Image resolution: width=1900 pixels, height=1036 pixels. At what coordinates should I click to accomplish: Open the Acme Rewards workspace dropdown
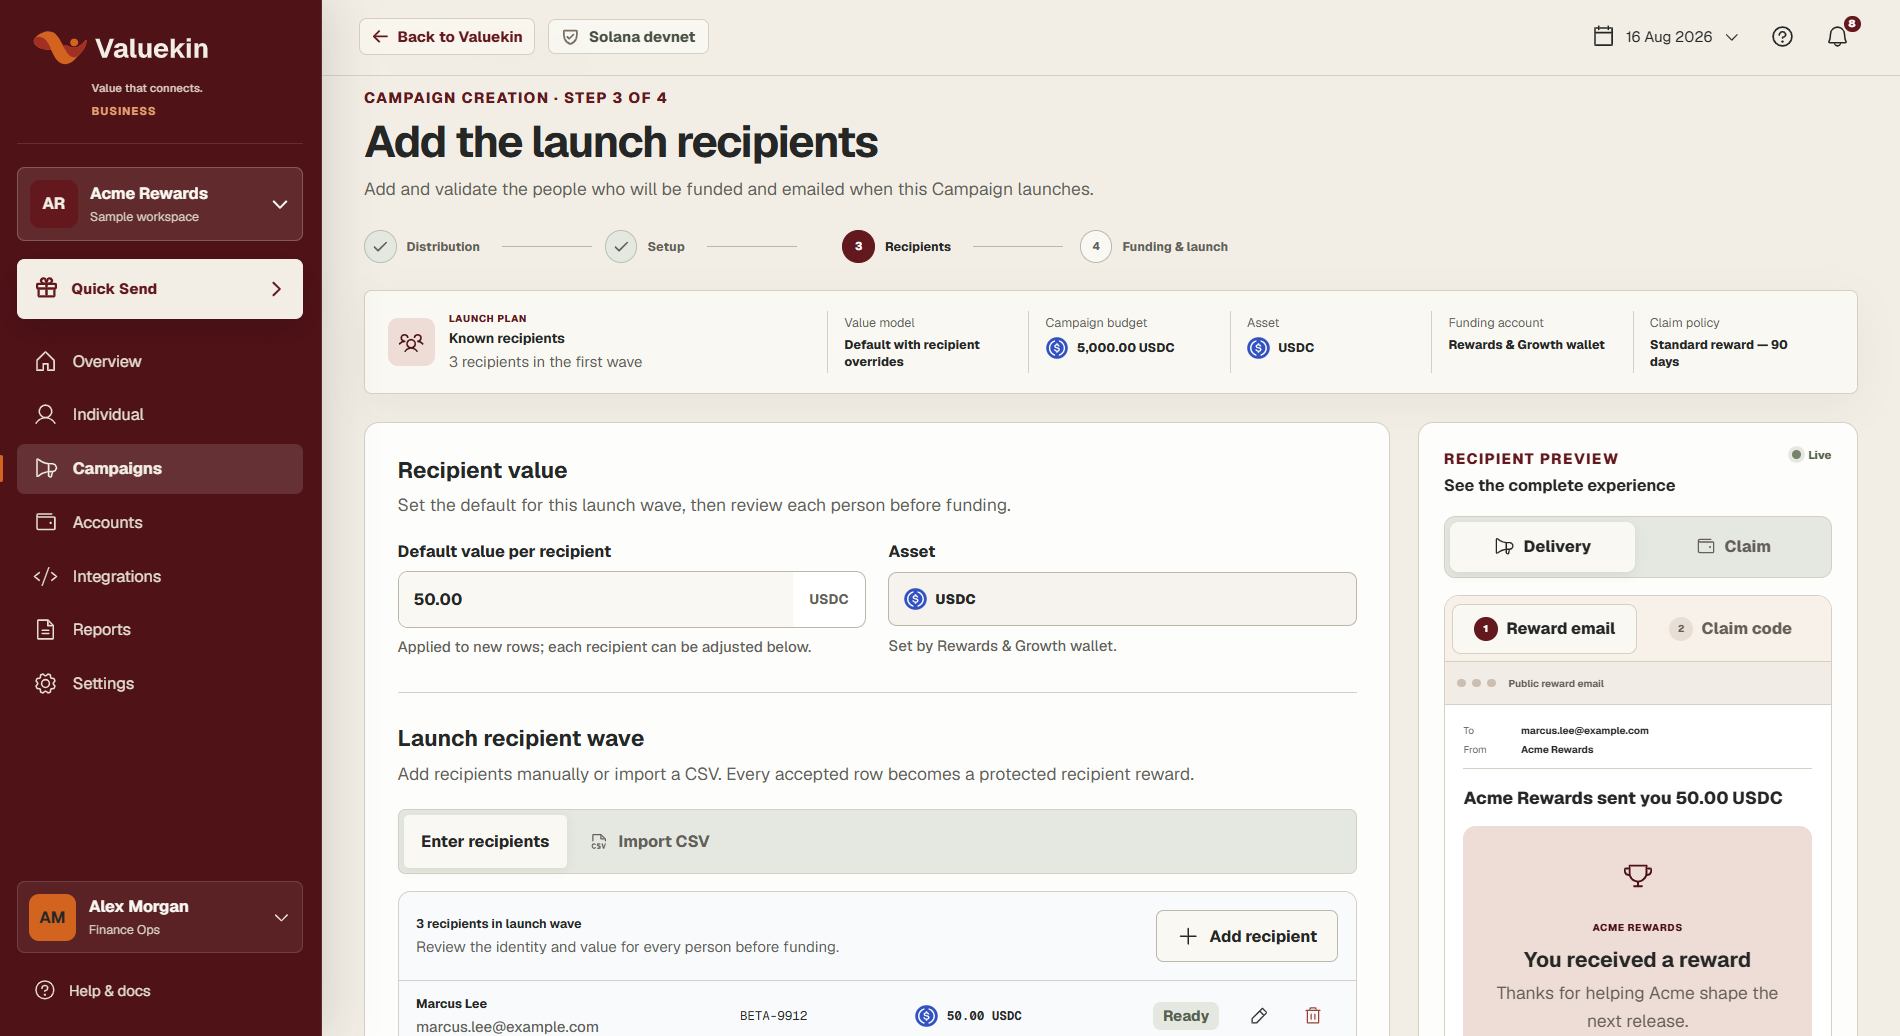click(160, 204)
